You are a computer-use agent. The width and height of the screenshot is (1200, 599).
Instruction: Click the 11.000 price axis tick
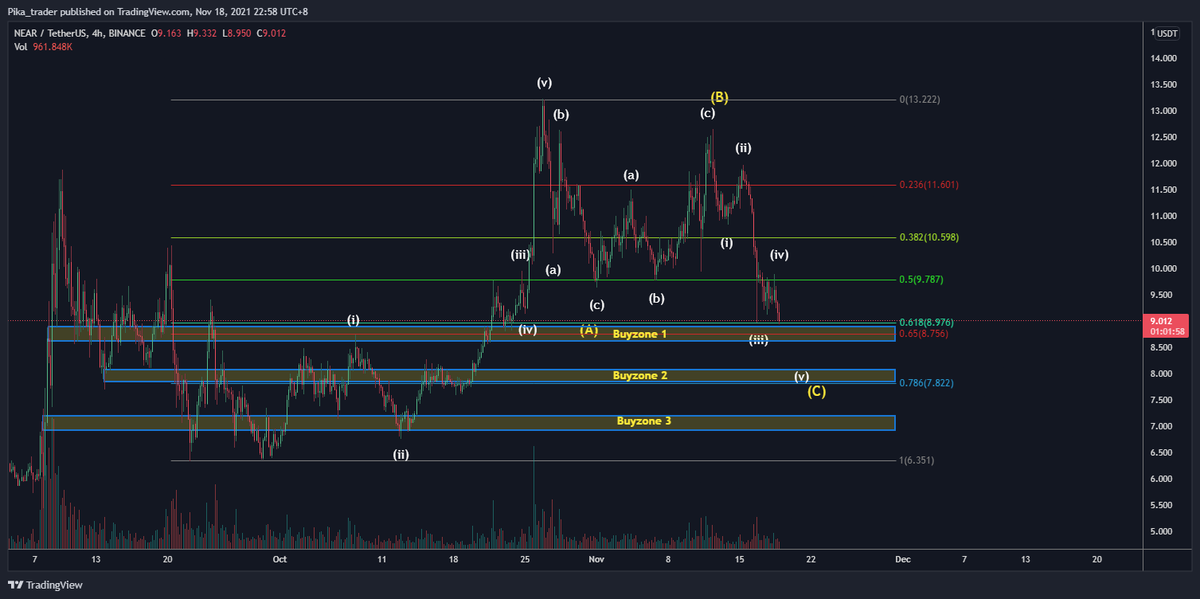point(1164,216)
